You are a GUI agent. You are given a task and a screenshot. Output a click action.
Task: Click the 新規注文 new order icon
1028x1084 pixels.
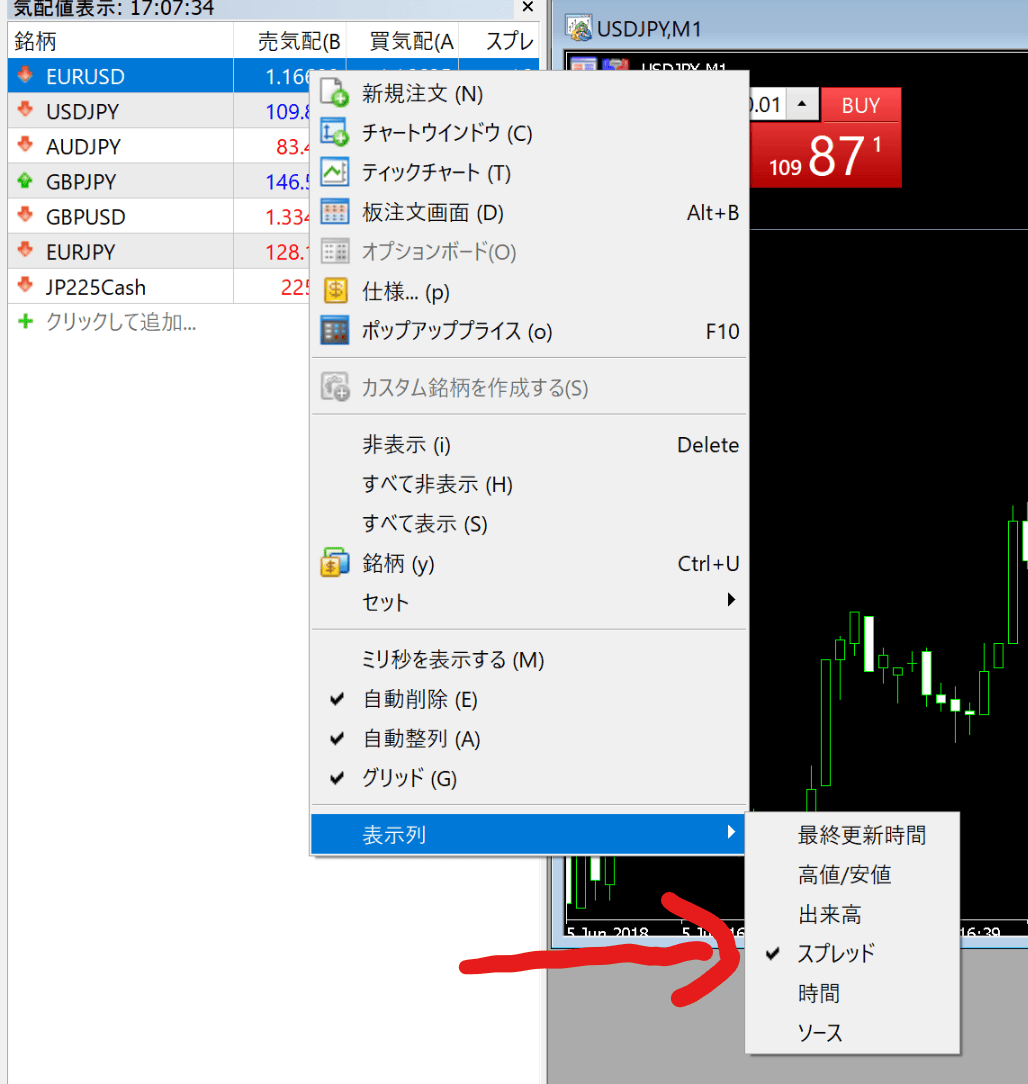coord(335,93)
